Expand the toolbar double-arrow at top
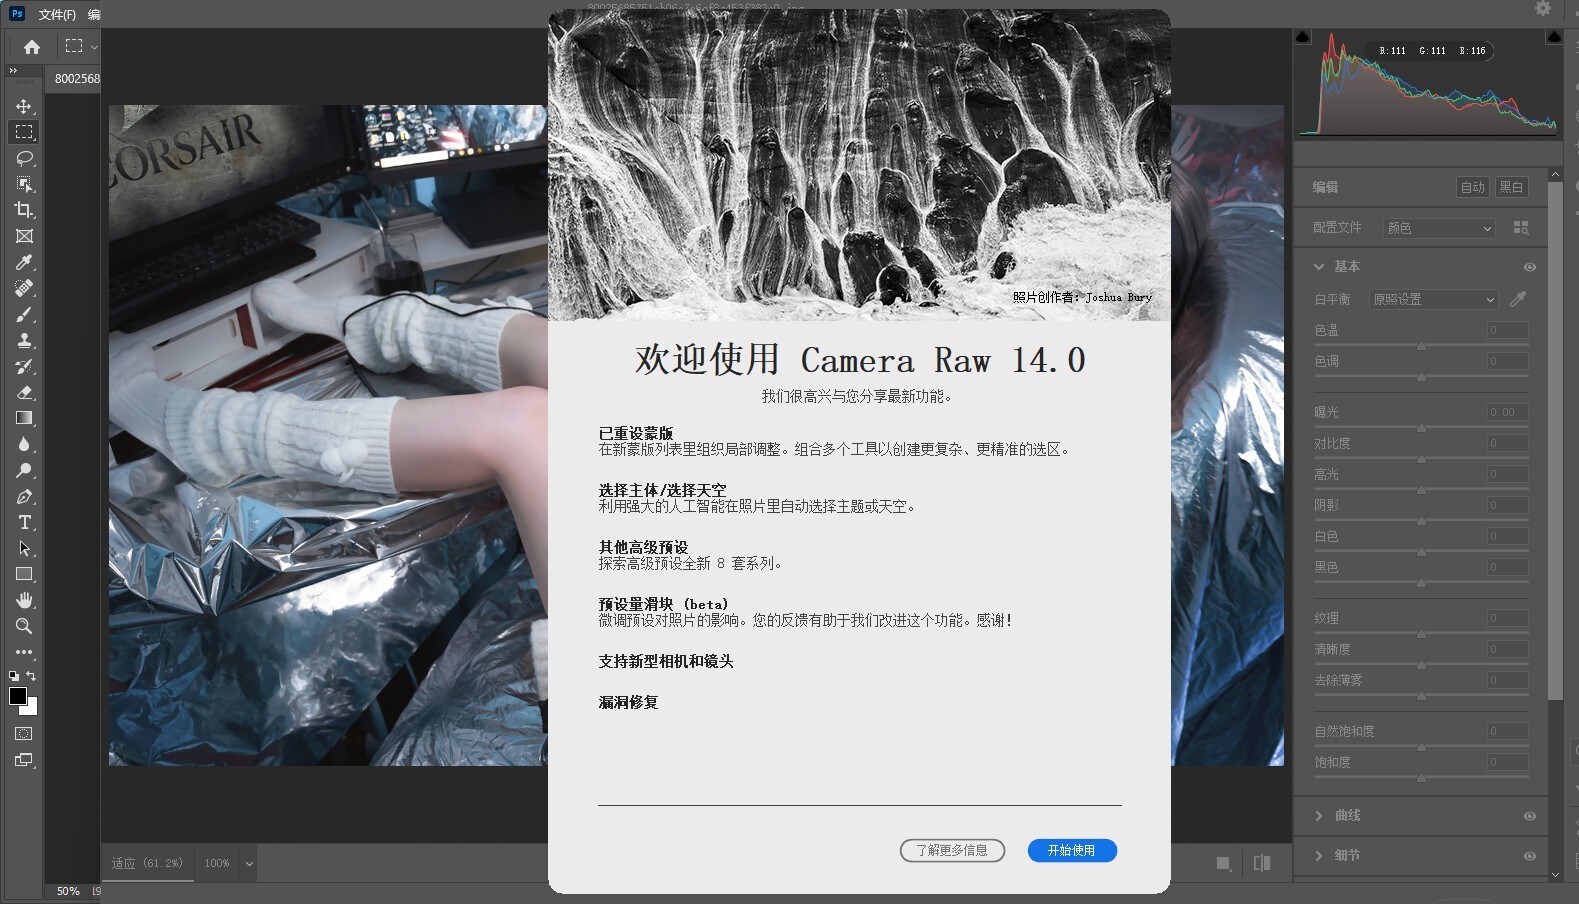Viewport: 1579px width, 904px height. (13, 71)
